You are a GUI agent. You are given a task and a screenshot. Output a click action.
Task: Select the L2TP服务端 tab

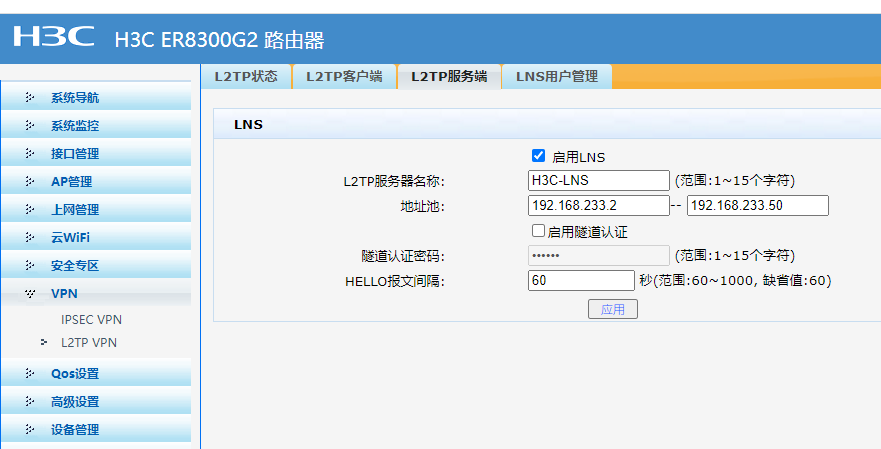pos(449,76)
